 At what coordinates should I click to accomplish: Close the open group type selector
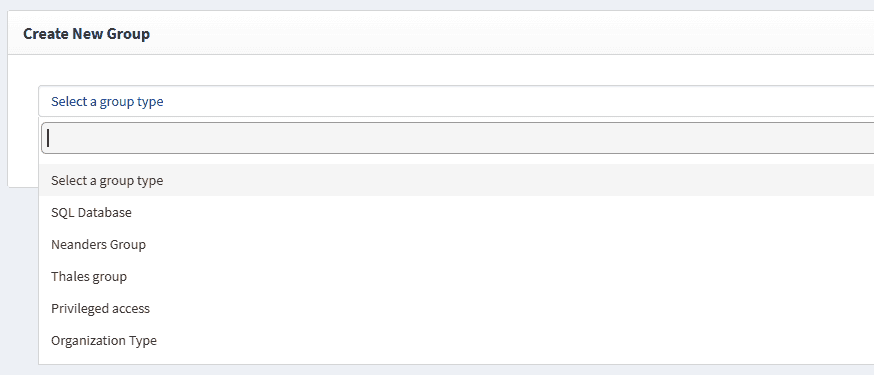pyautogui.click(x=456, y=101)
